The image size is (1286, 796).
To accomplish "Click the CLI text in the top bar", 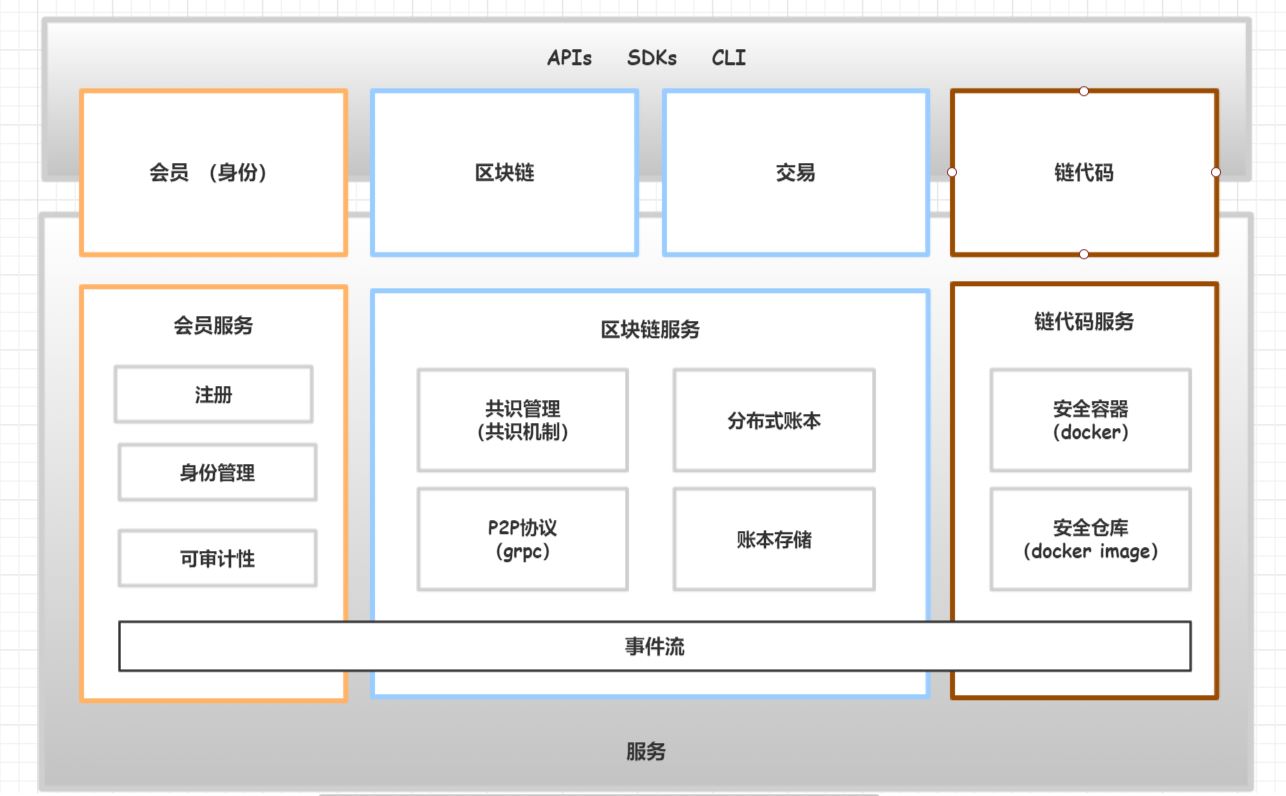I will click(x=727, y=58).
